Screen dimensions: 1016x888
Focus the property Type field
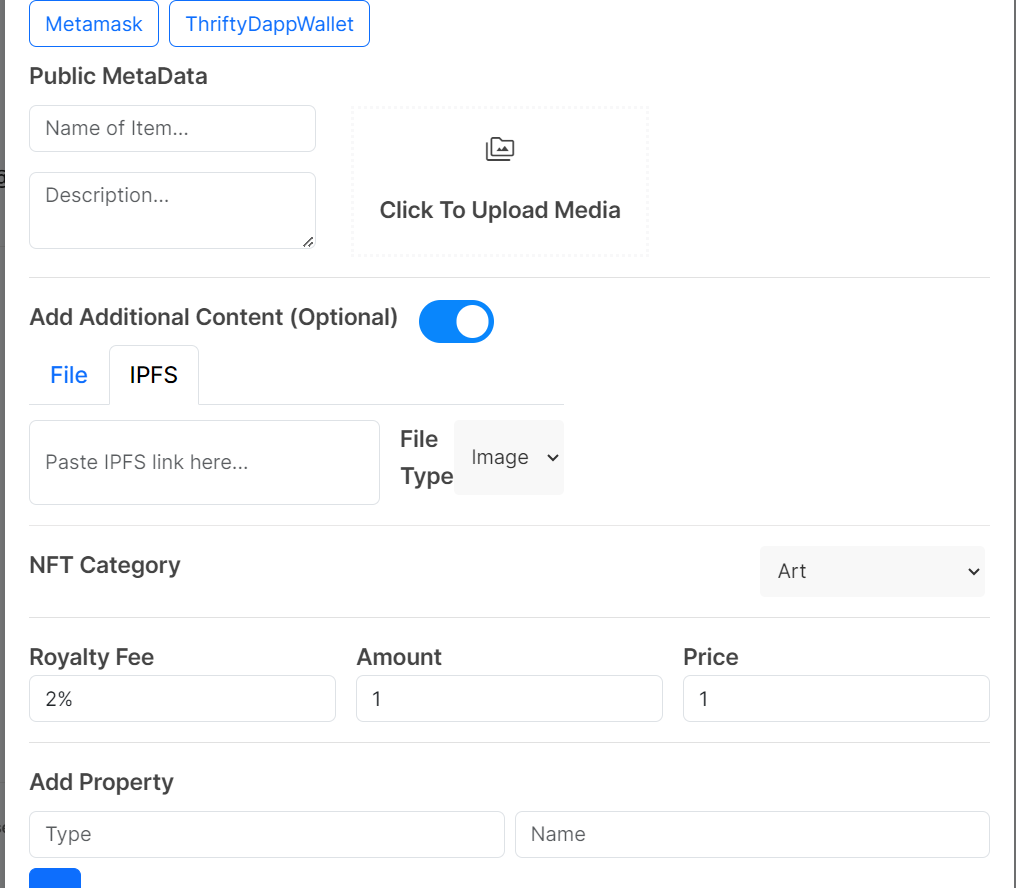[267, 834]
